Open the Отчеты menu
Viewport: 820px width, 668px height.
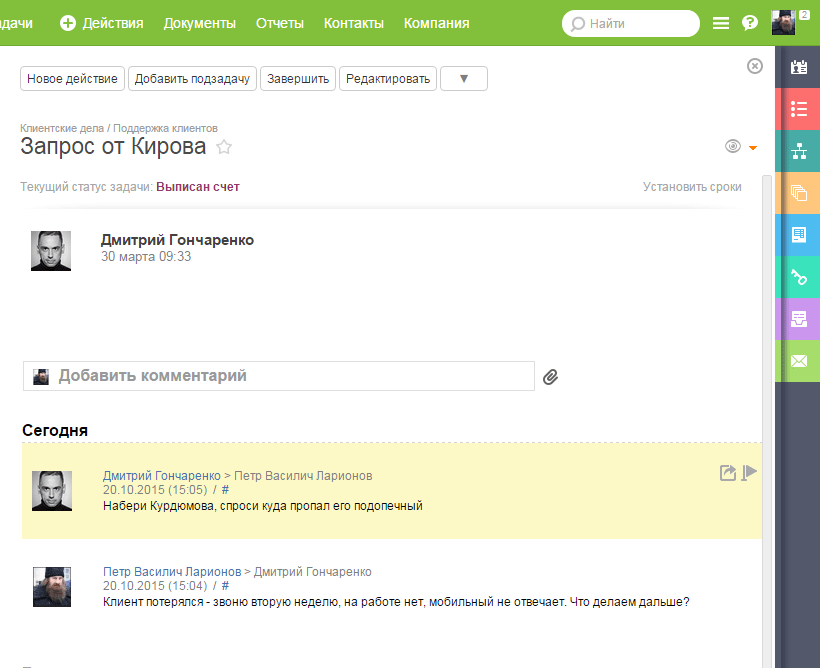point(280,23)
